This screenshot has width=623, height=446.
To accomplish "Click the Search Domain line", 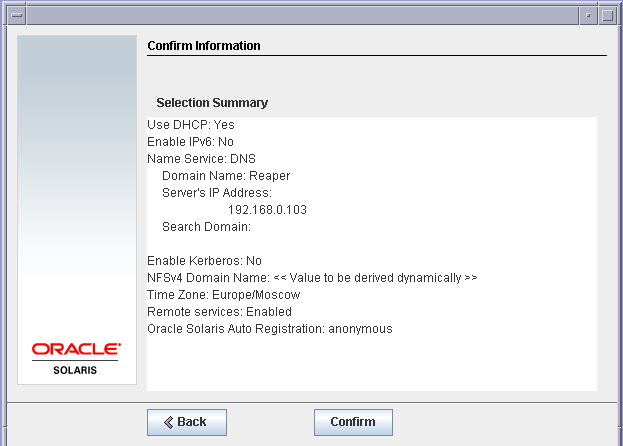I will tap(206, 227).
